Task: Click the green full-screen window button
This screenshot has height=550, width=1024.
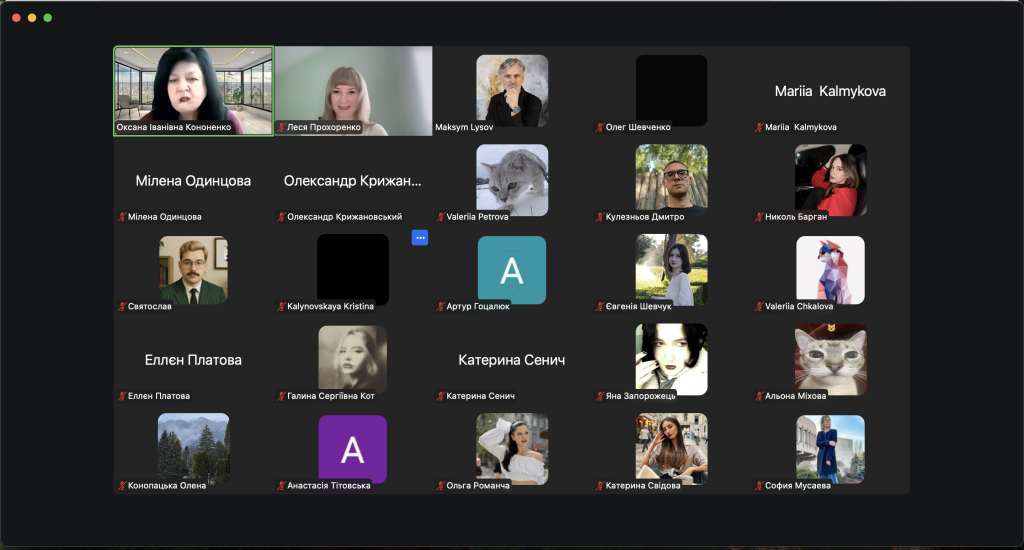Action: (x=48, y=18)
